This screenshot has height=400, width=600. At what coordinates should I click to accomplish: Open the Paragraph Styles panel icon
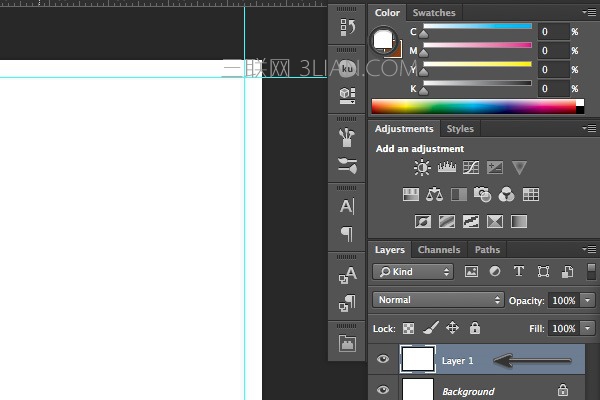click(x=347, y=303)
